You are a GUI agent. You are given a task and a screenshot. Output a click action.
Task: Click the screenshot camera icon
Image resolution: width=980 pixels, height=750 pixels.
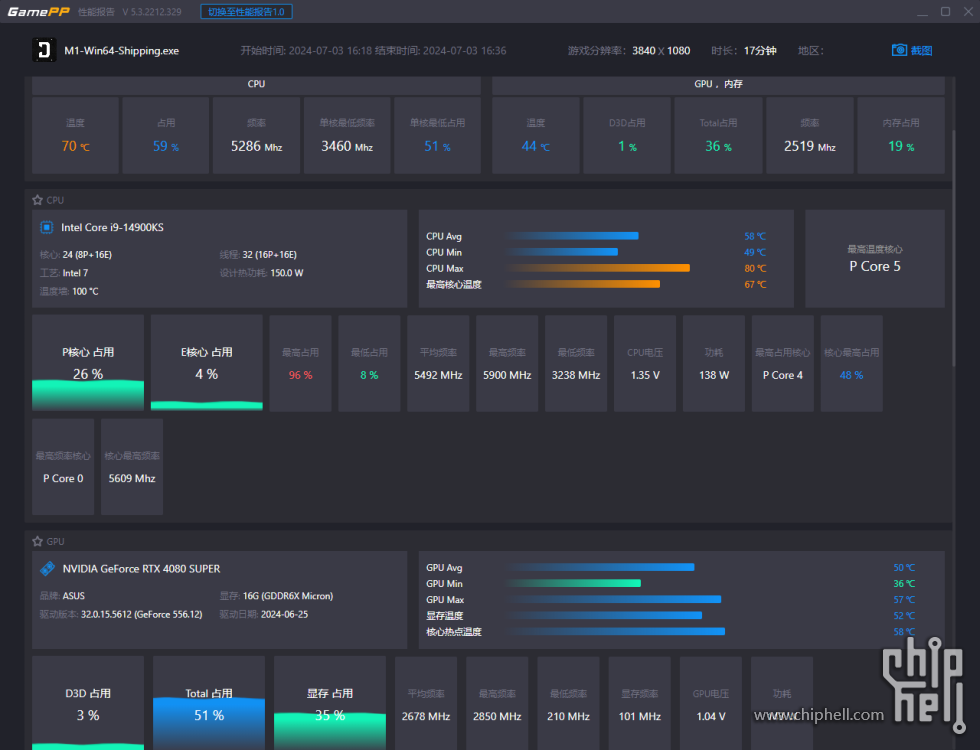(899, 50)
